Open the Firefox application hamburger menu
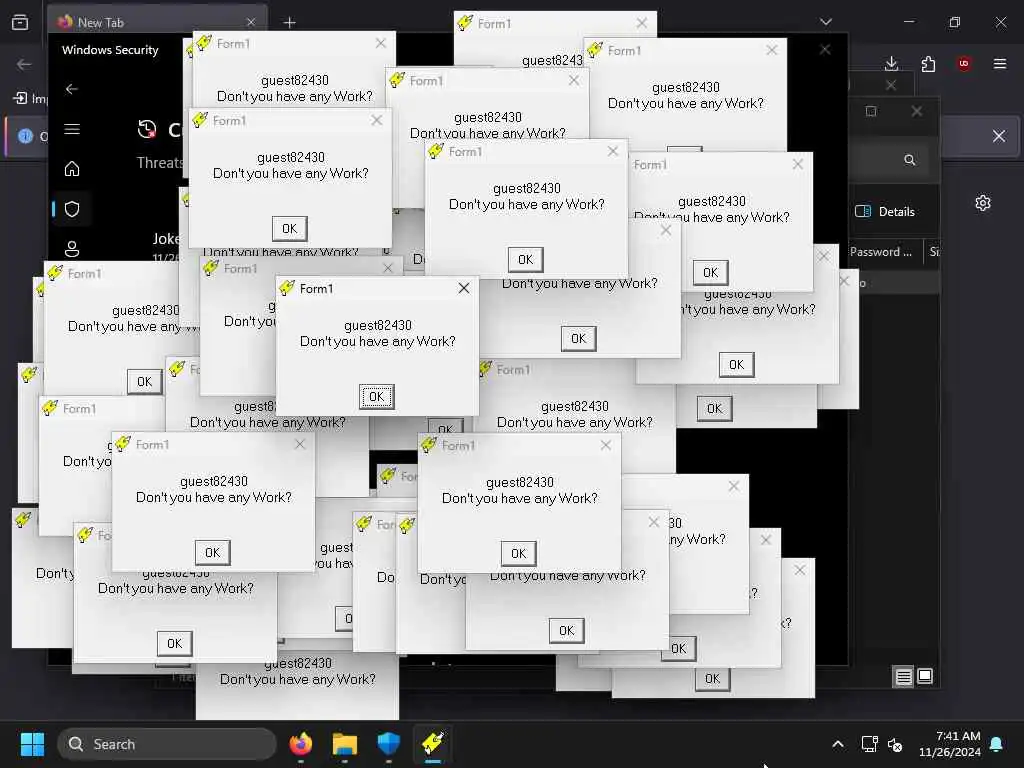Screen dimensions: 1024x768 tap(1000, 63)
